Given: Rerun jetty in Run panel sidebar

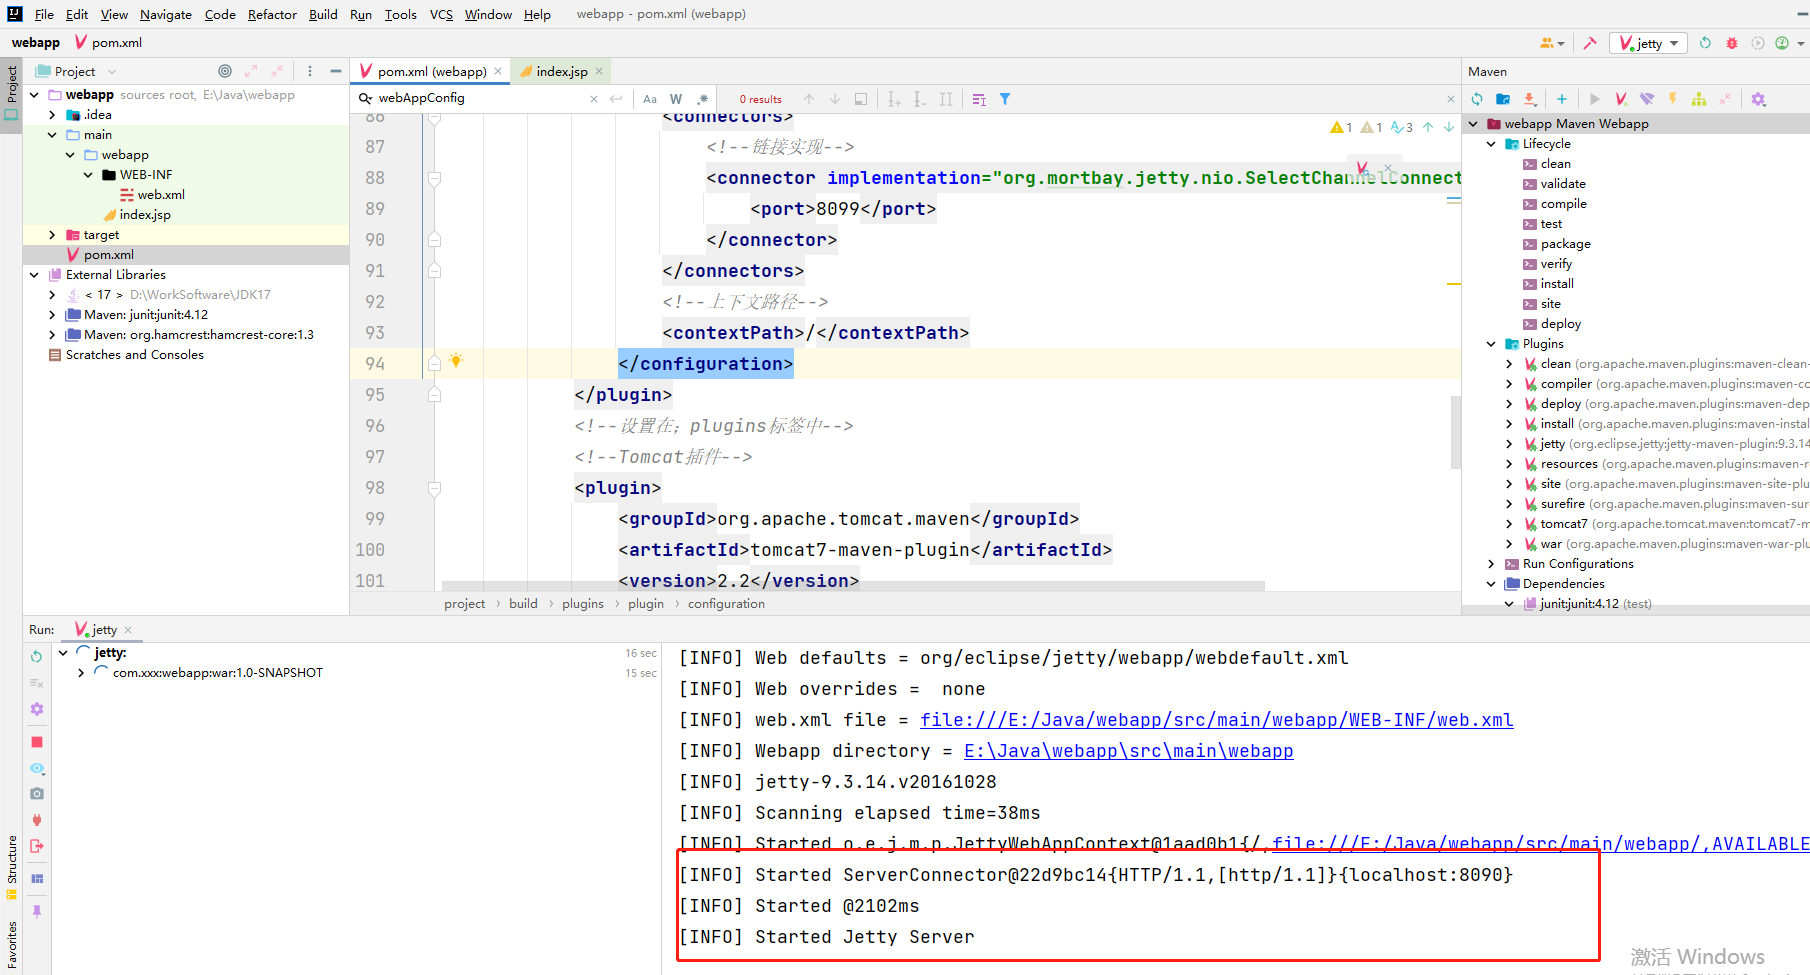Looking at the screenshot, I should pyautogui.click(x=37, y=656).
